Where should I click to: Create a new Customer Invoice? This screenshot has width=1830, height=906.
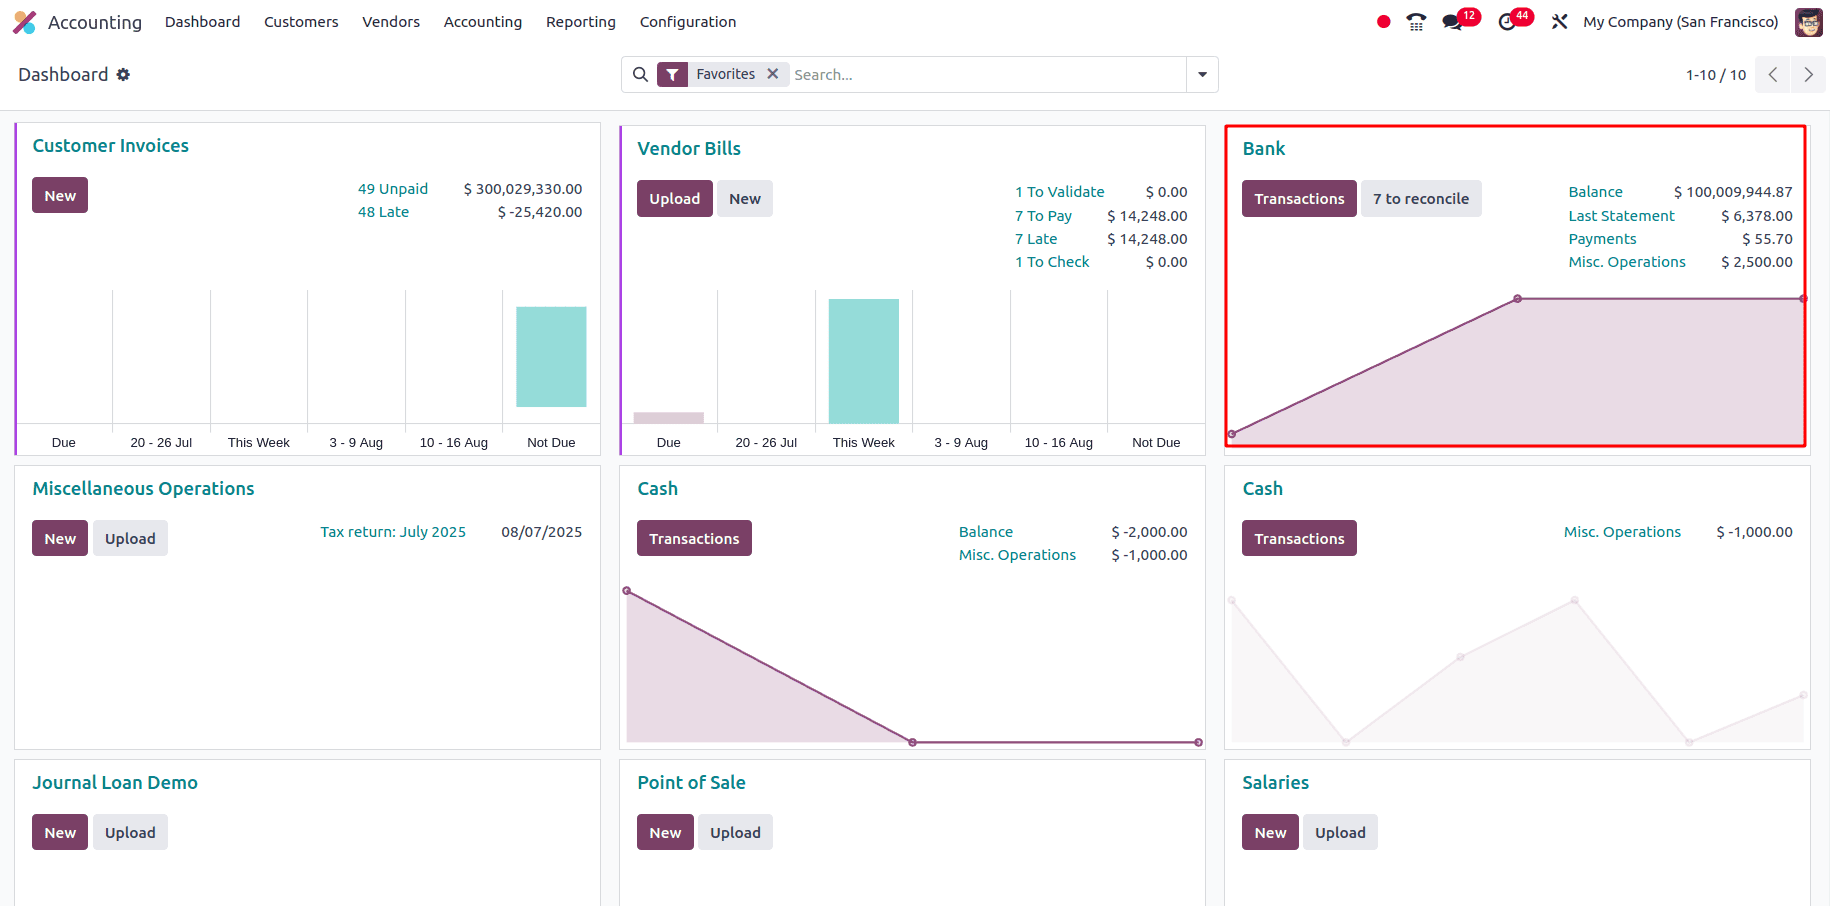[x=59, y=195]
